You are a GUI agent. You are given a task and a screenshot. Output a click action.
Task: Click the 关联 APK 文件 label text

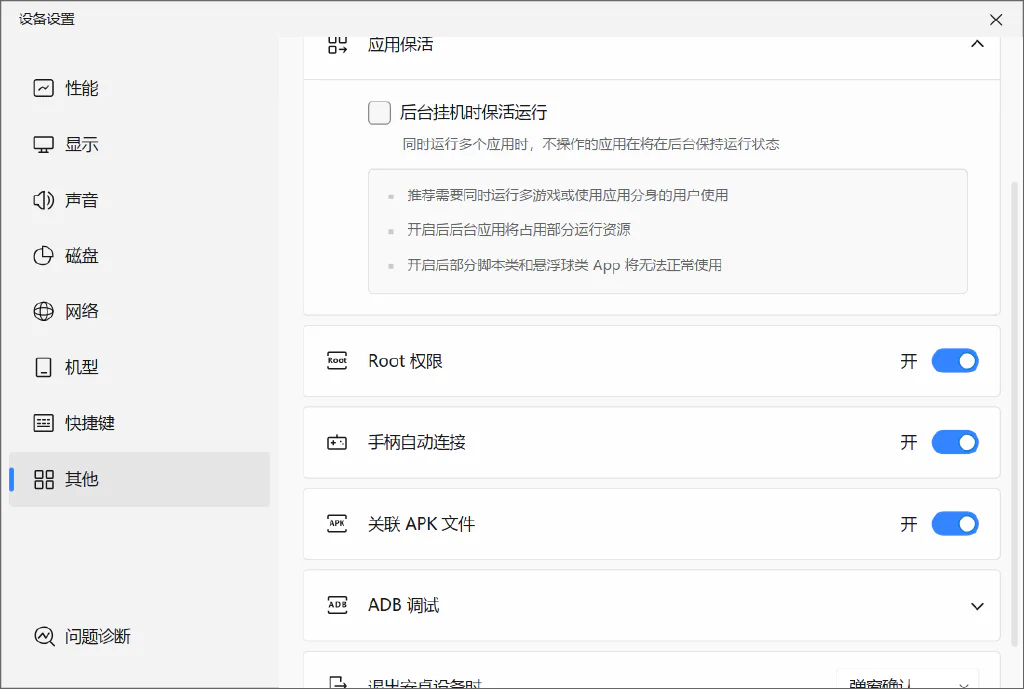coord(421,524)
